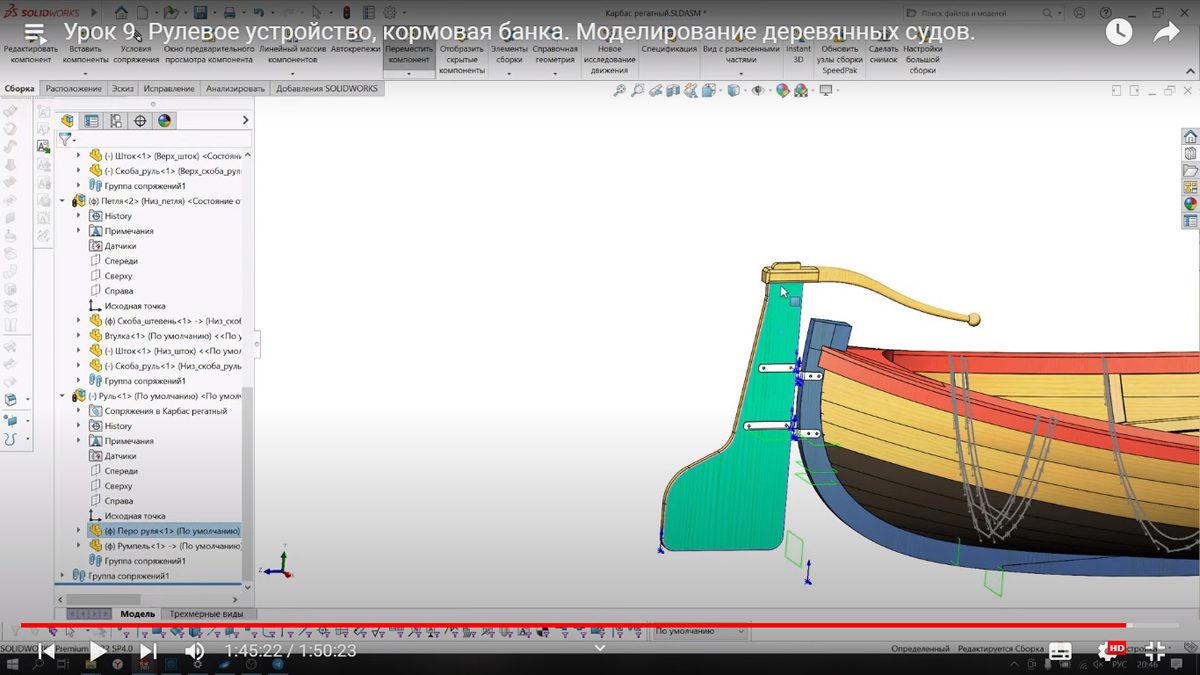
Task: Open the ConfigurationManager tab icon
Action: click(x=116, y=121)
